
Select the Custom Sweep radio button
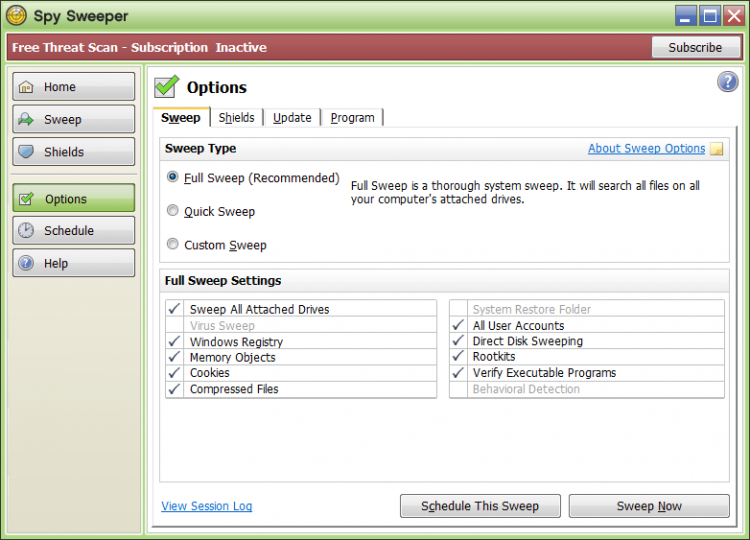pyautogui.click(x=173, y=244)
